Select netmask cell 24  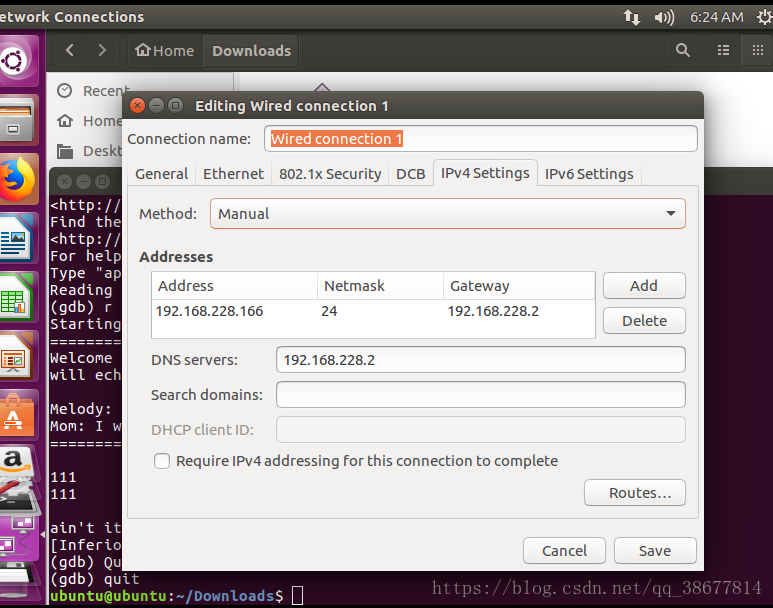tap(329, 311)
